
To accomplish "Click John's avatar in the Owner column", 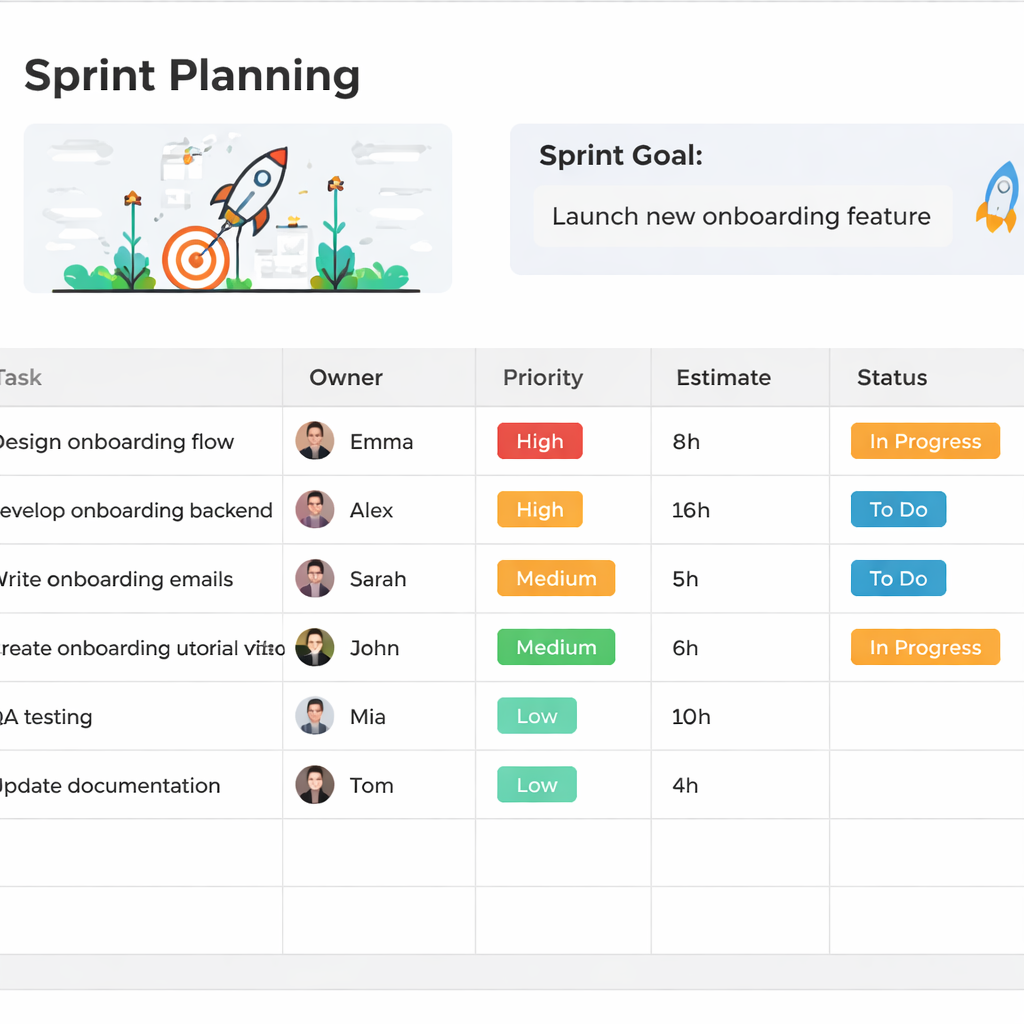I will (315, 647).
